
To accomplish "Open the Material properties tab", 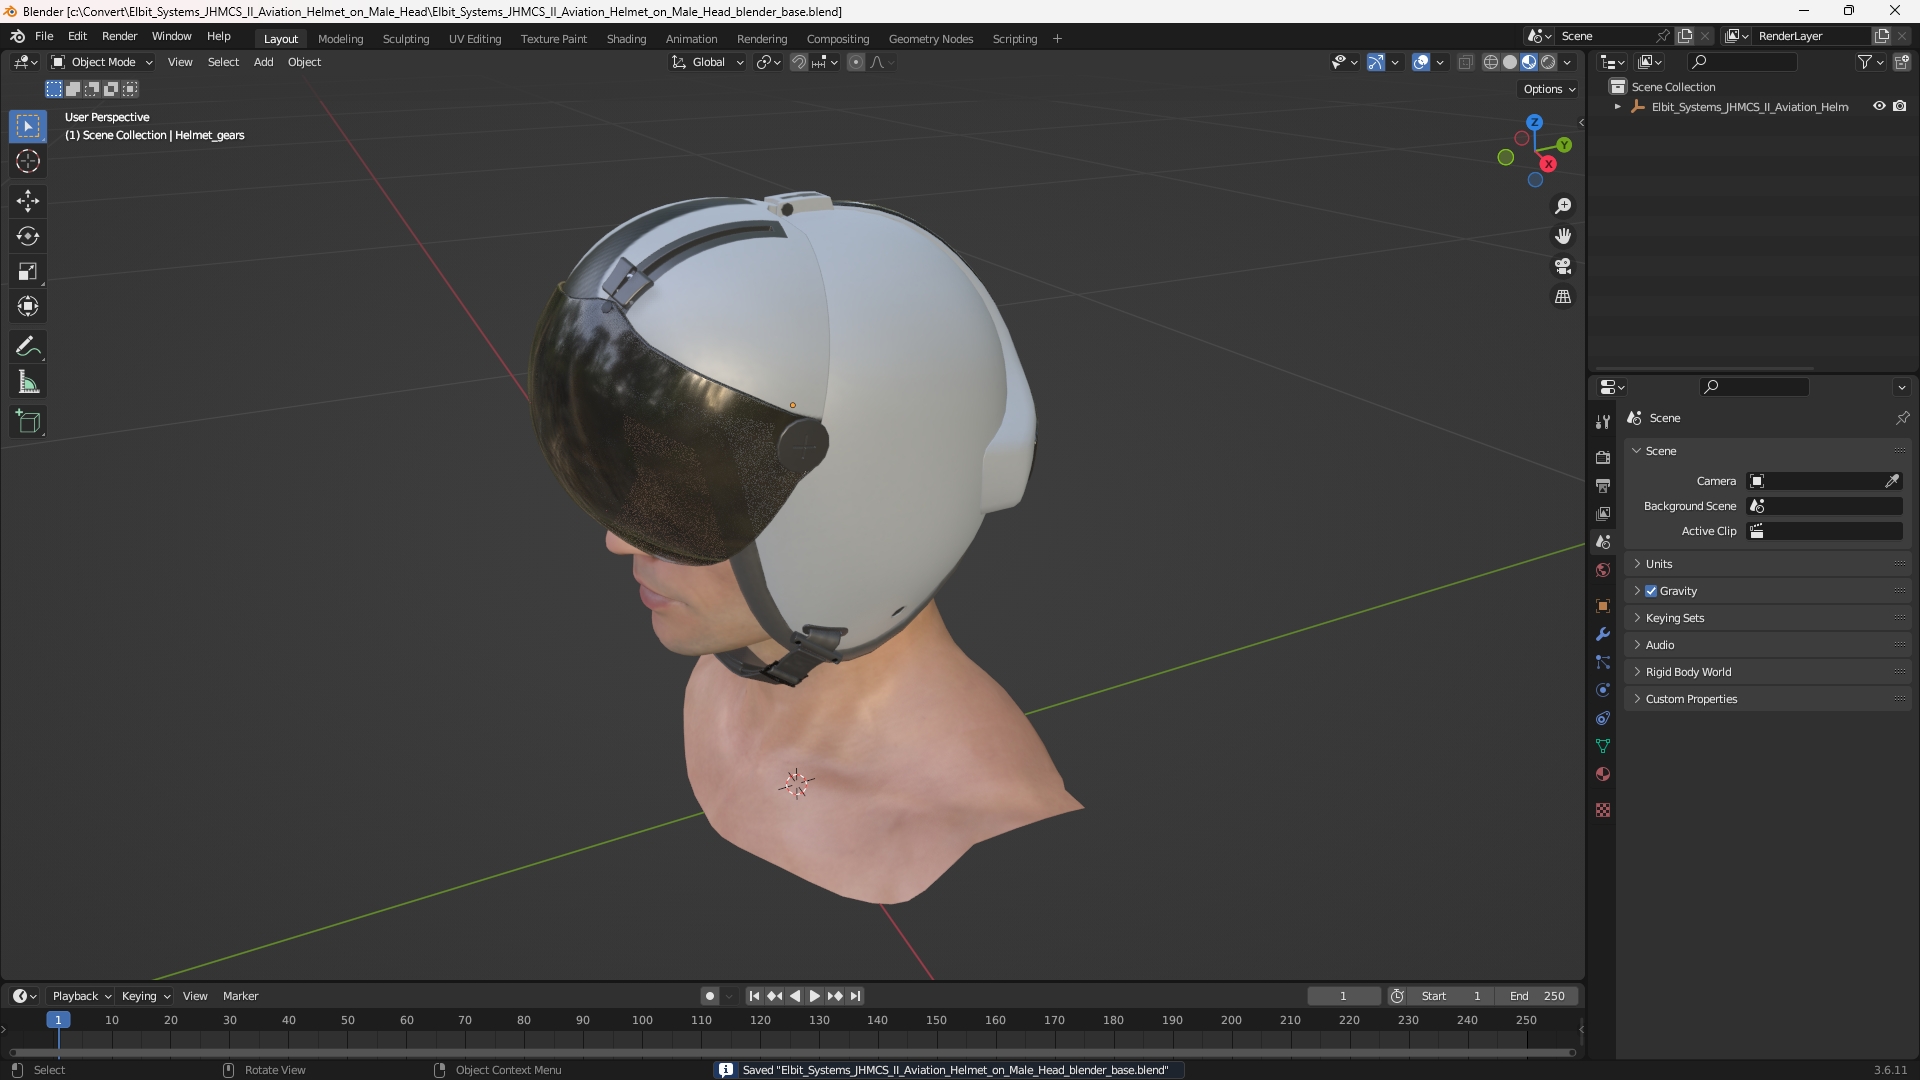I will 1603,774.
